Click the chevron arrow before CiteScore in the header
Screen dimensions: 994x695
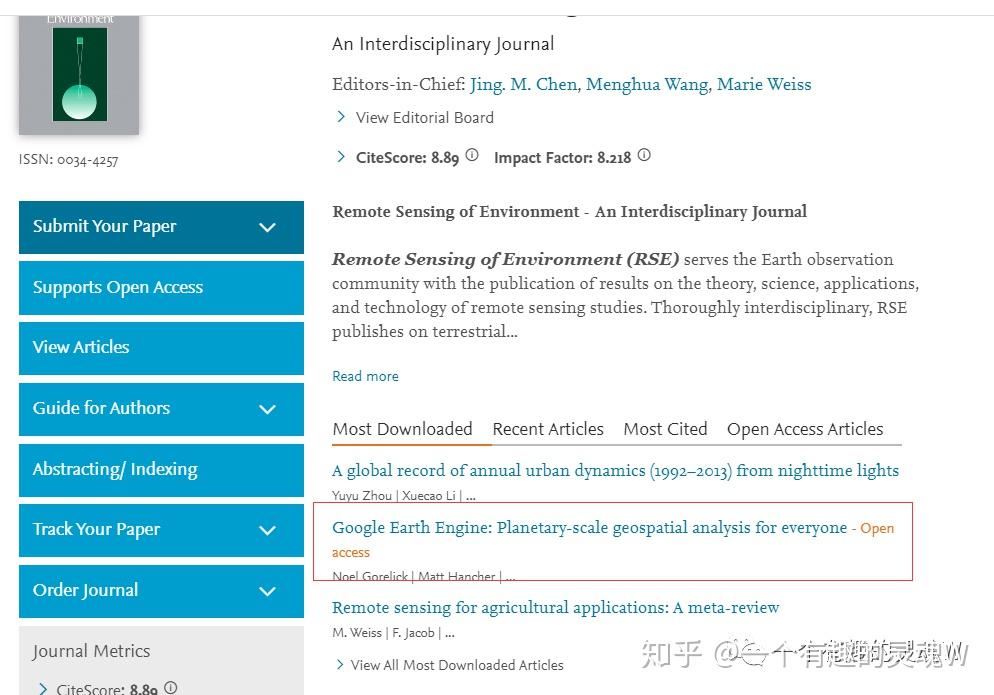pos(341,157)
